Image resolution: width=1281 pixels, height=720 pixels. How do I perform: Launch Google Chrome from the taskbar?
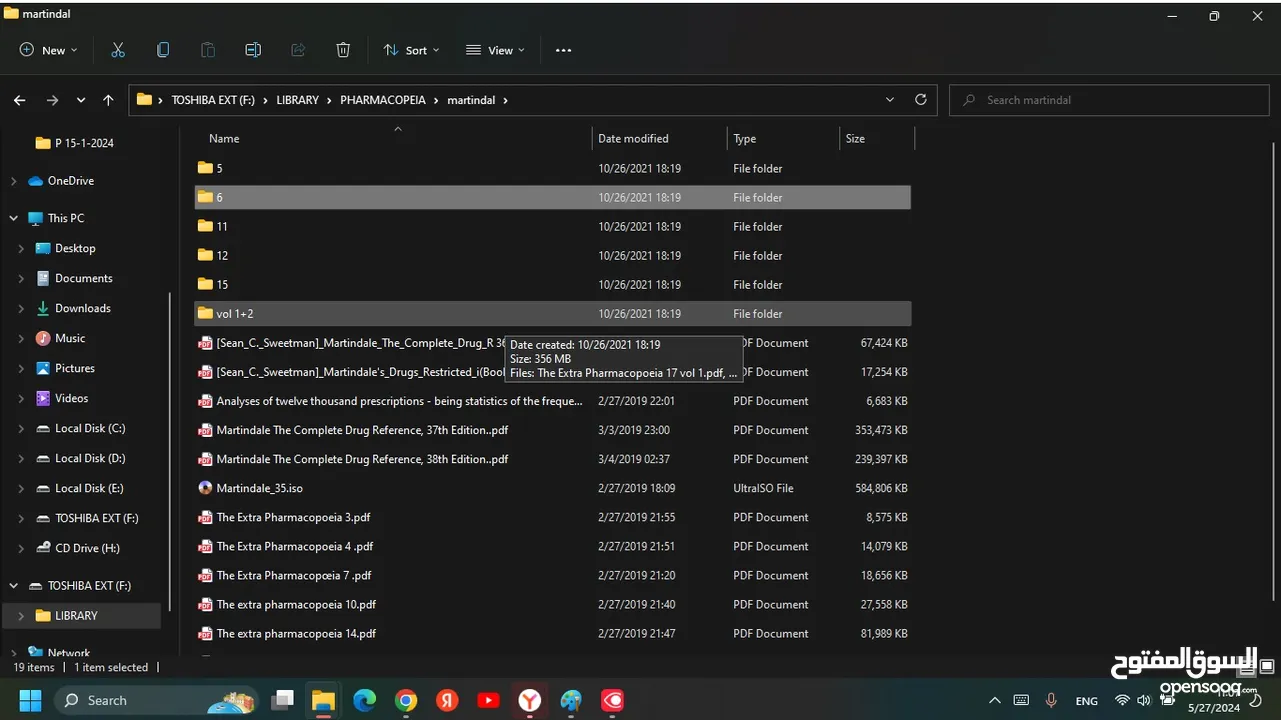click(405, 700)
